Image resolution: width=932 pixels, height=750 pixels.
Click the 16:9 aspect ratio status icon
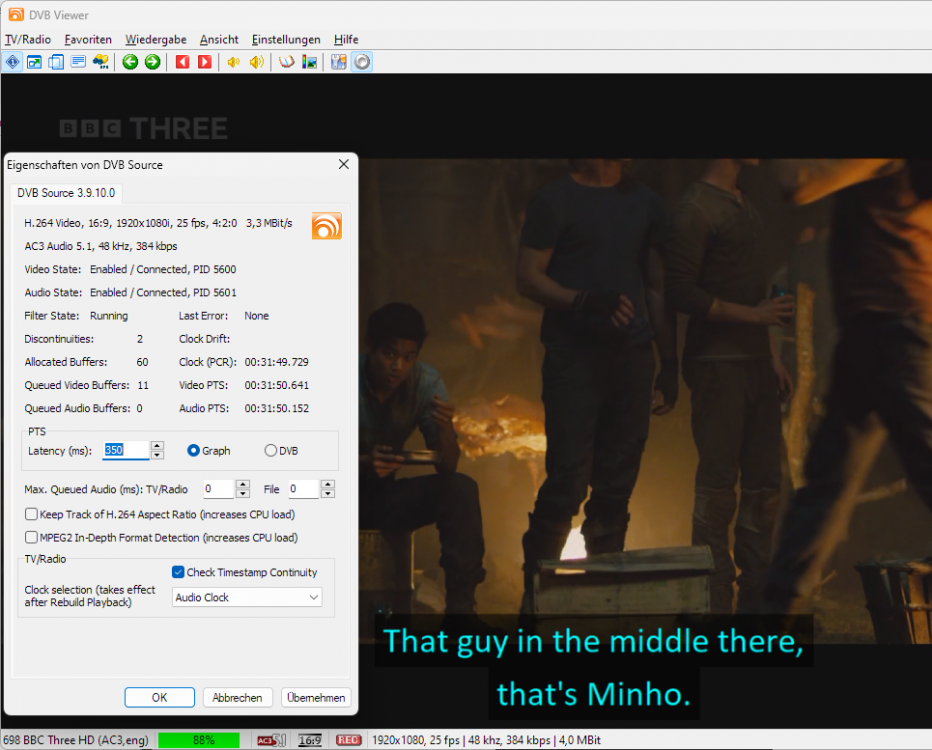pyautogui.click(x=310, y=740)
